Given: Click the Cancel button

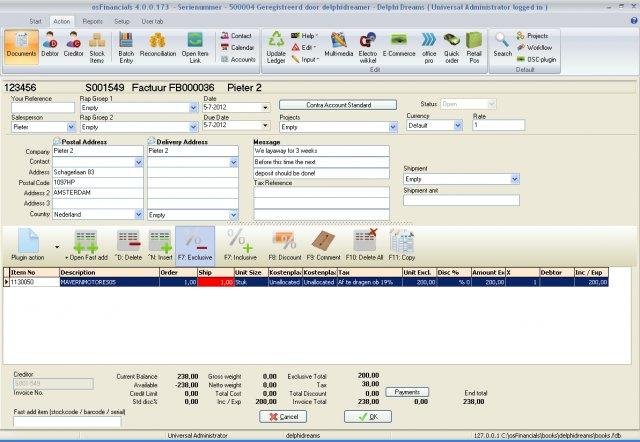Looking at the screenshot, I should [x=283, y=417].
